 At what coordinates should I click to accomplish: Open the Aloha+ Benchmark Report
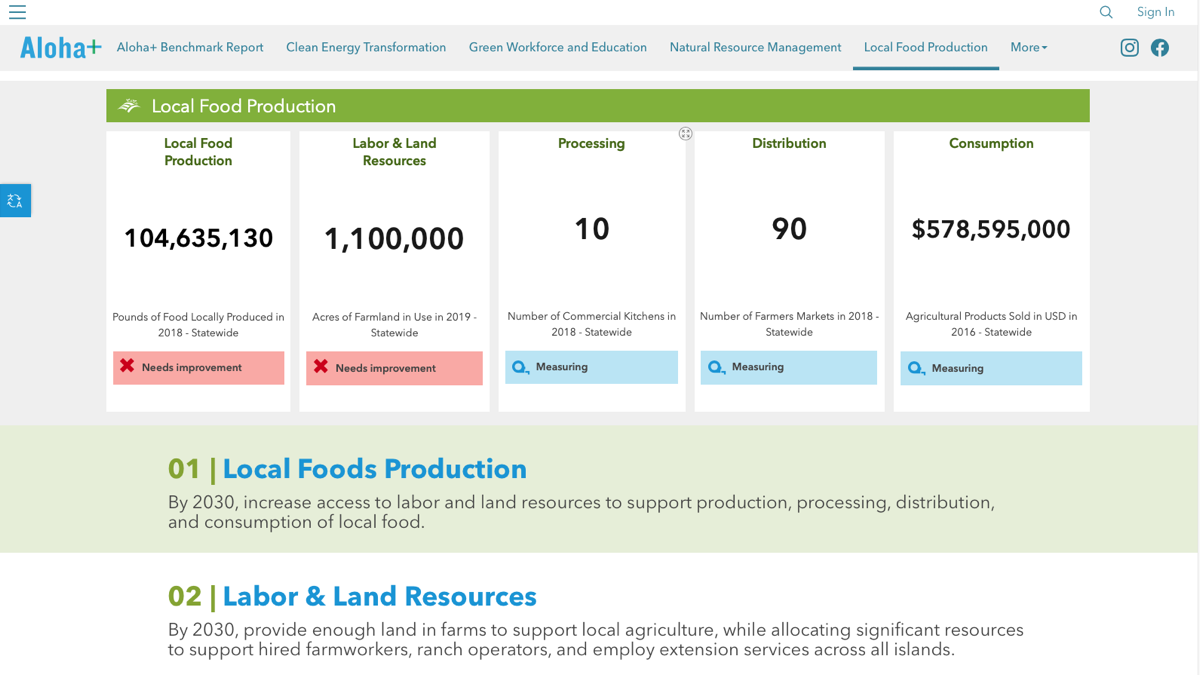pyautogui.click(x=190, y=47)
